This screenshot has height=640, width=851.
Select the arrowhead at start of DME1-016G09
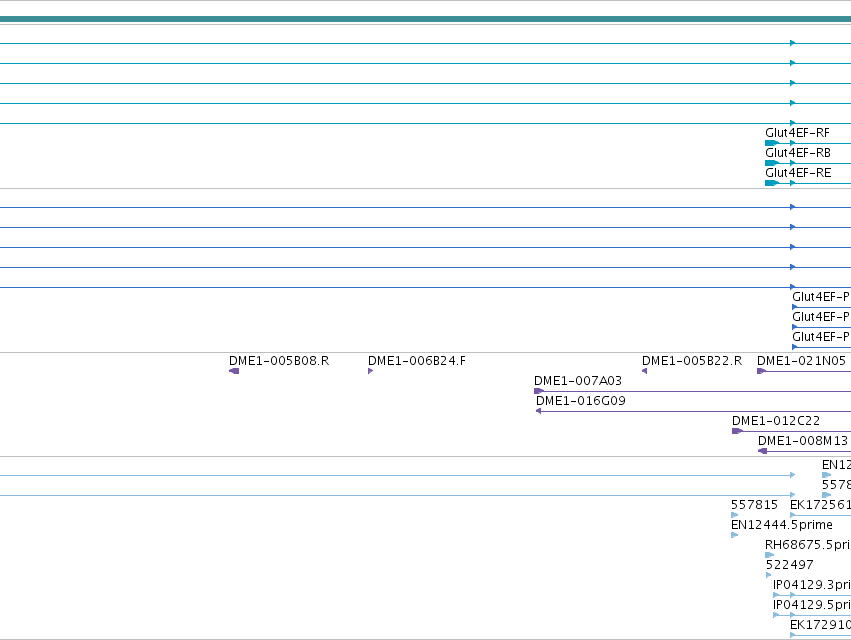click(x=538, y=411)
